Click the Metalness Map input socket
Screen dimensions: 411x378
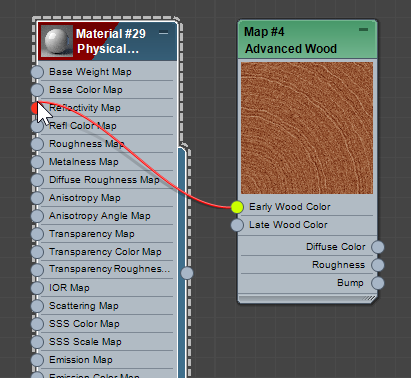(x=37, y=162)
